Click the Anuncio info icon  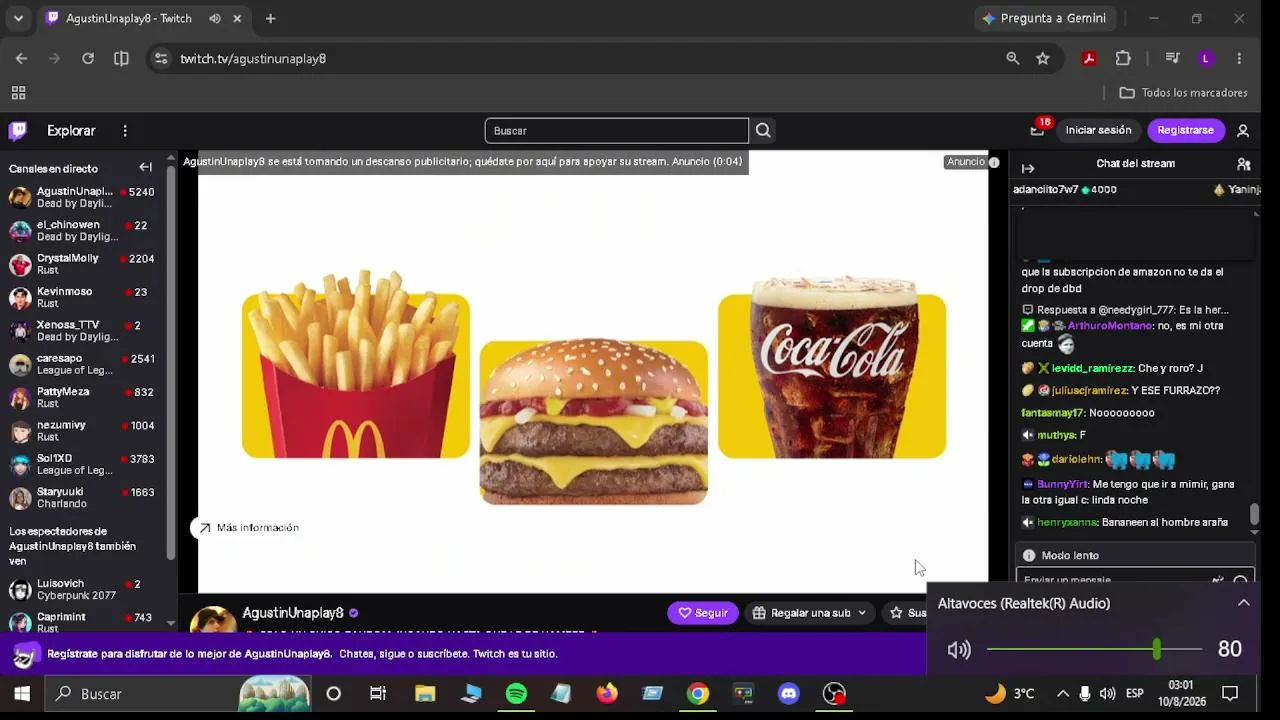(x=994, y=162)
